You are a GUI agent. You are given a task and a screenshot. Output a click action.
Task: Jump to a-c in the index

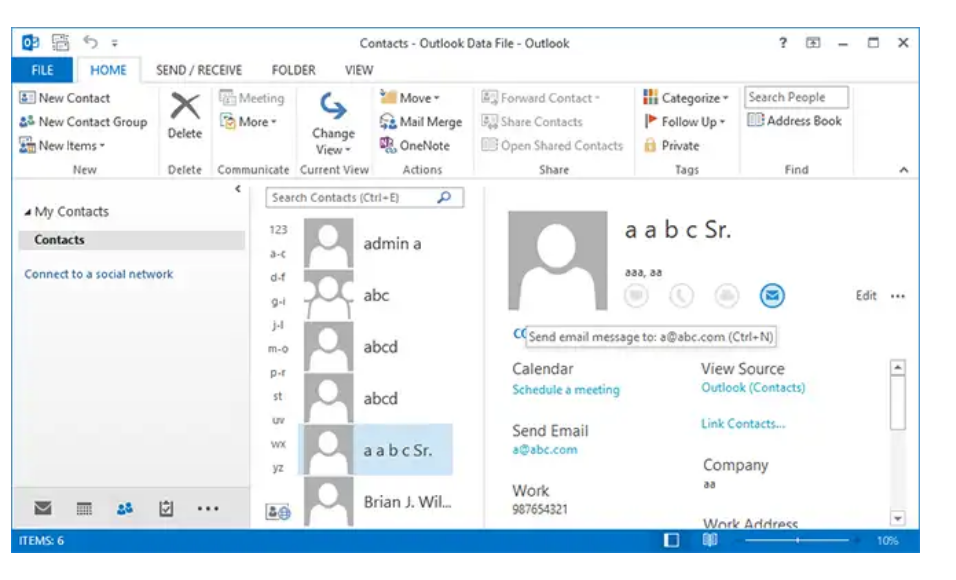(x=278, y=253)
